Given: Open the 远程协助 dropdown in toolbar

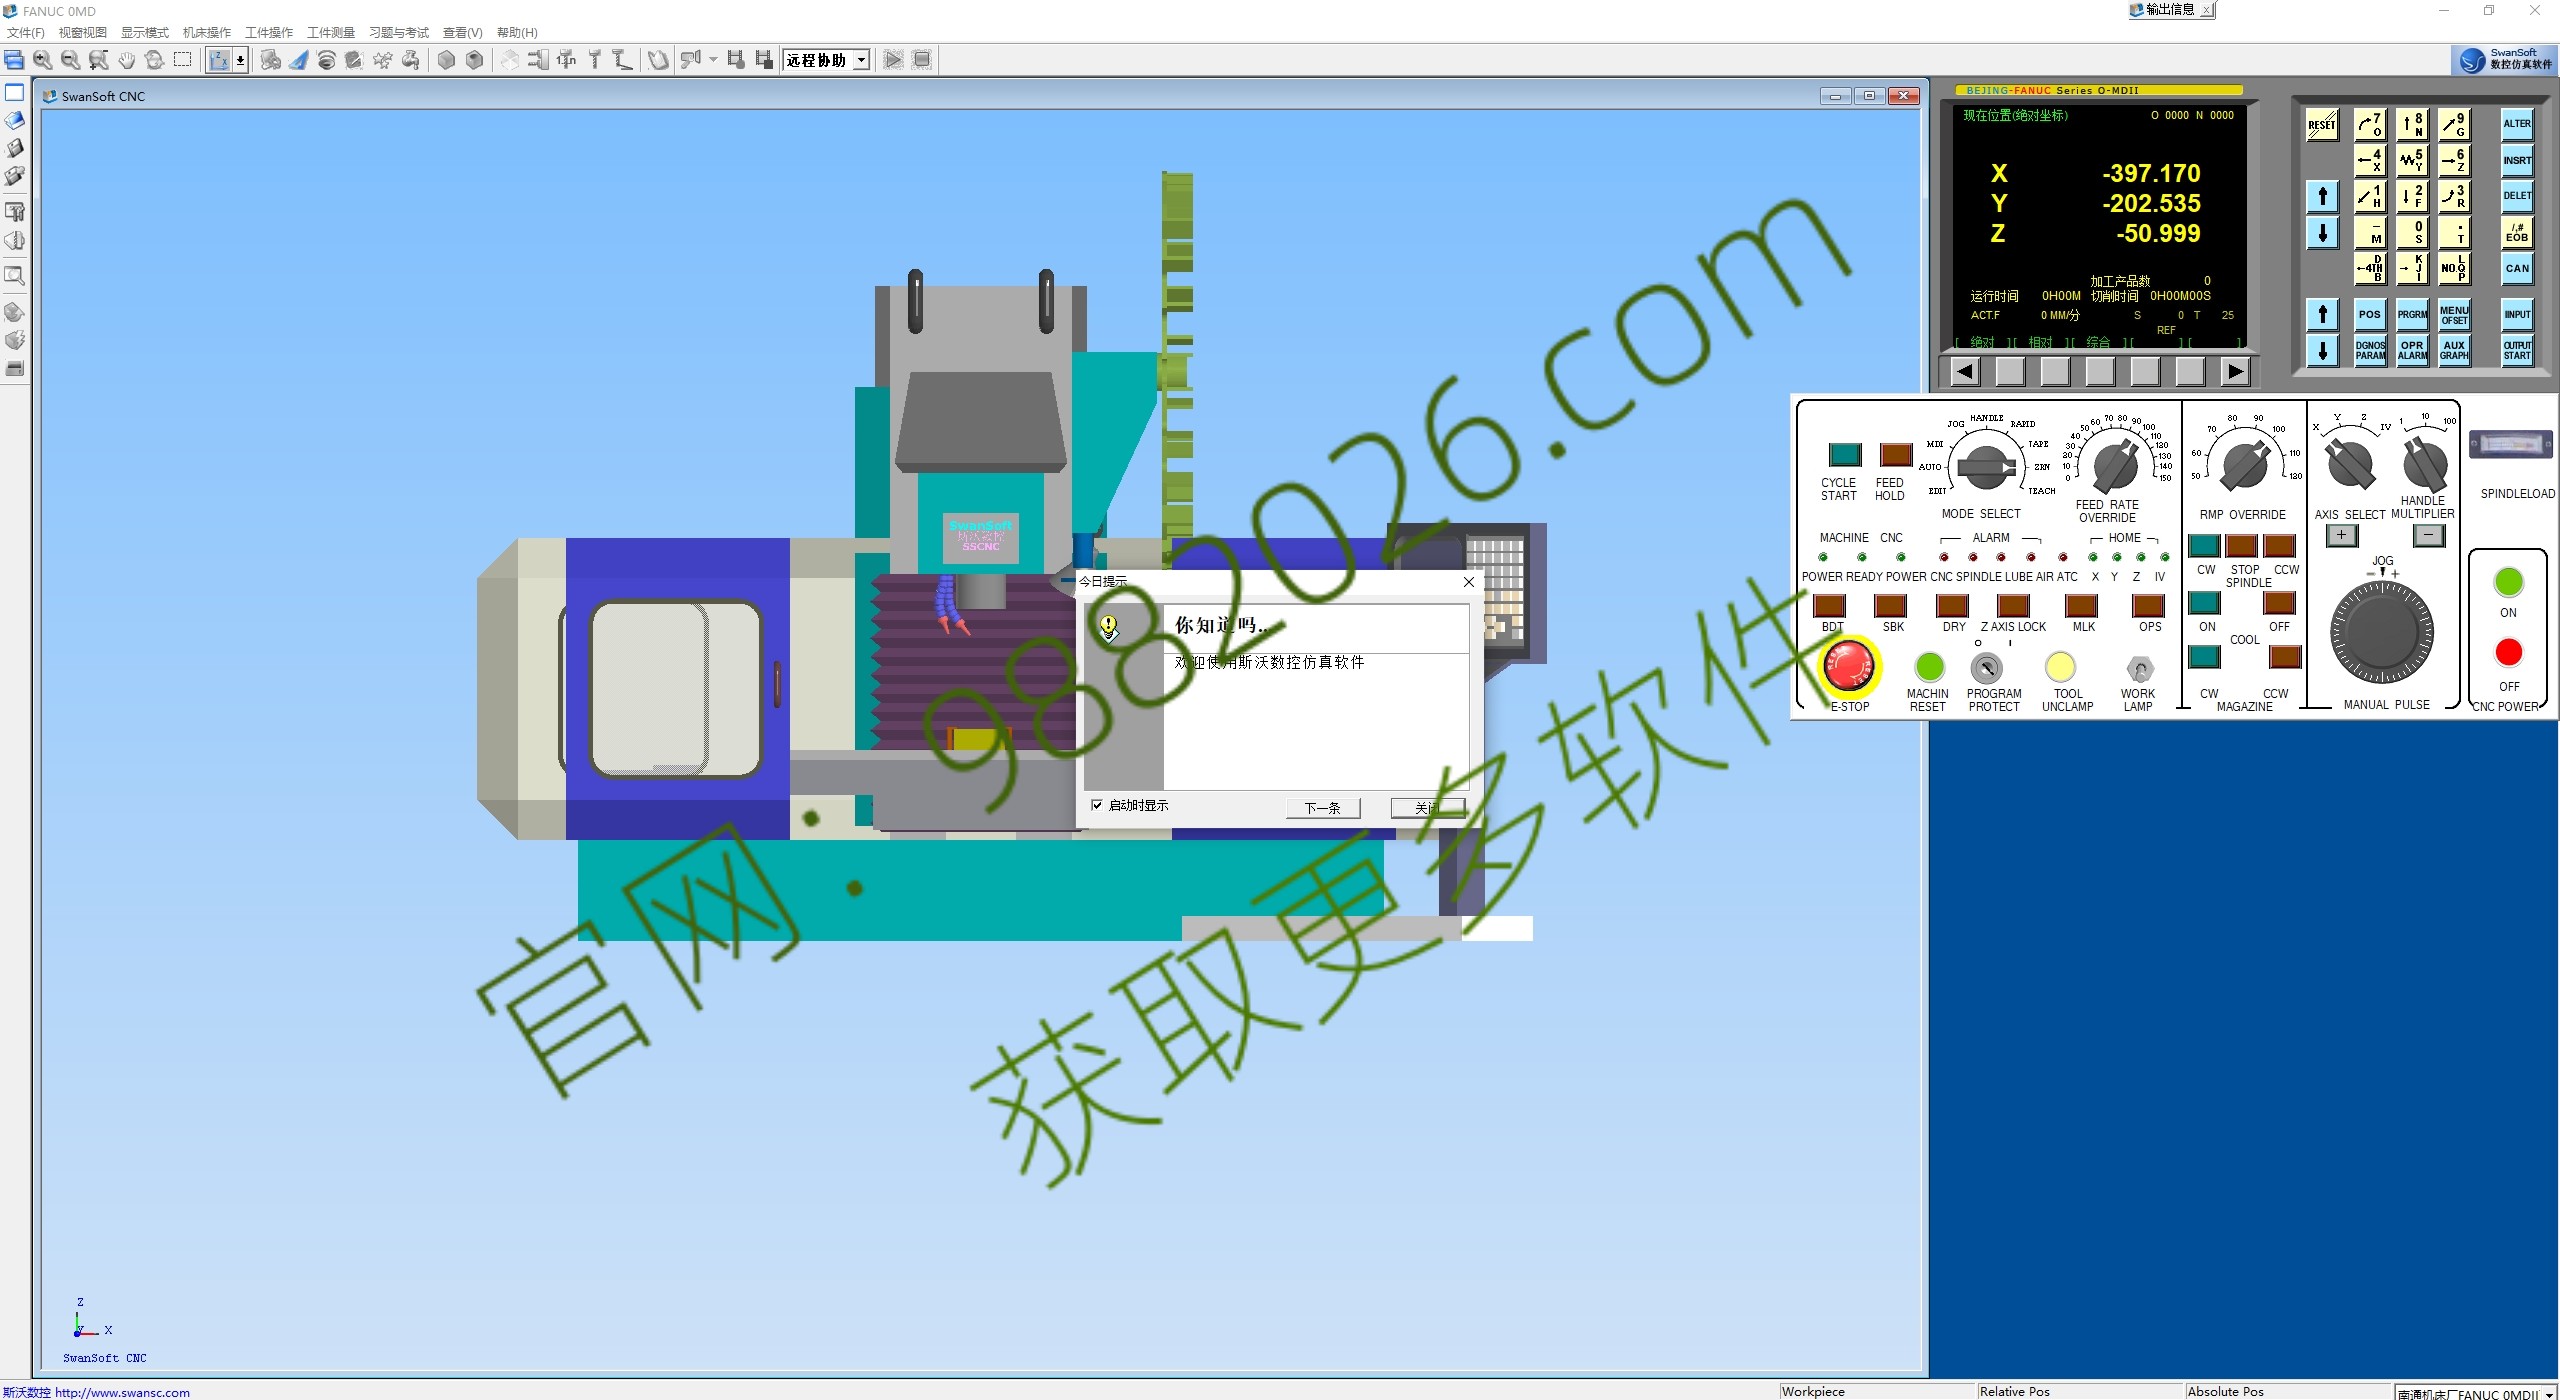Looking at the screenshot, I should [861, 60].
